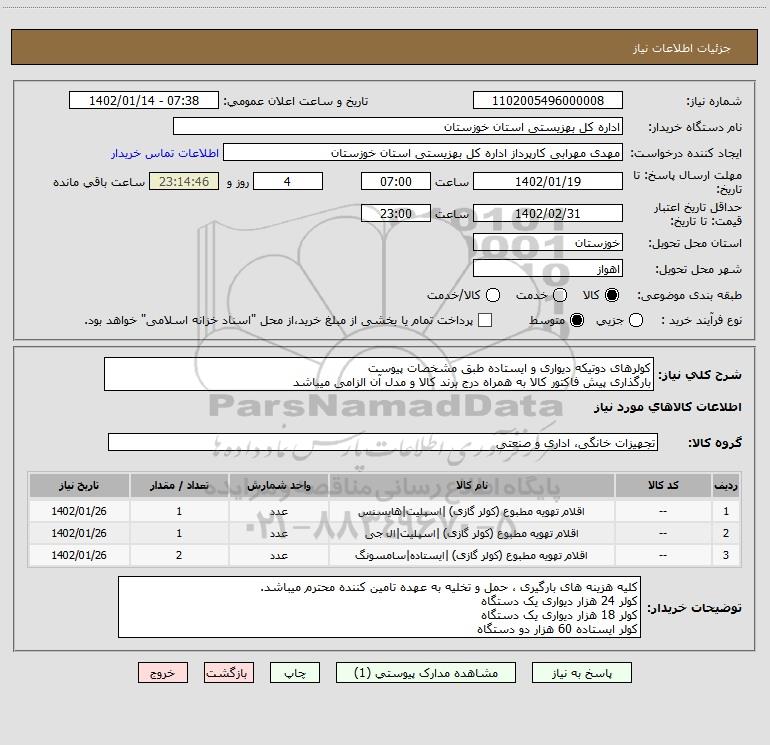This screenshot has height=745, width=770.
Task: Click quantity 2 in row 3
Action: 179,555
